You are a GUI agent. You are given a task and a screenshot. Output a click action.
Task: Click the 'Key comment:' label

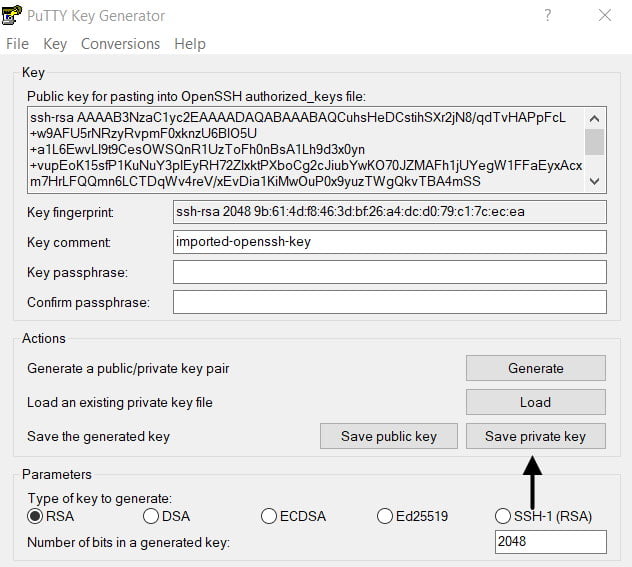point(69,242)
